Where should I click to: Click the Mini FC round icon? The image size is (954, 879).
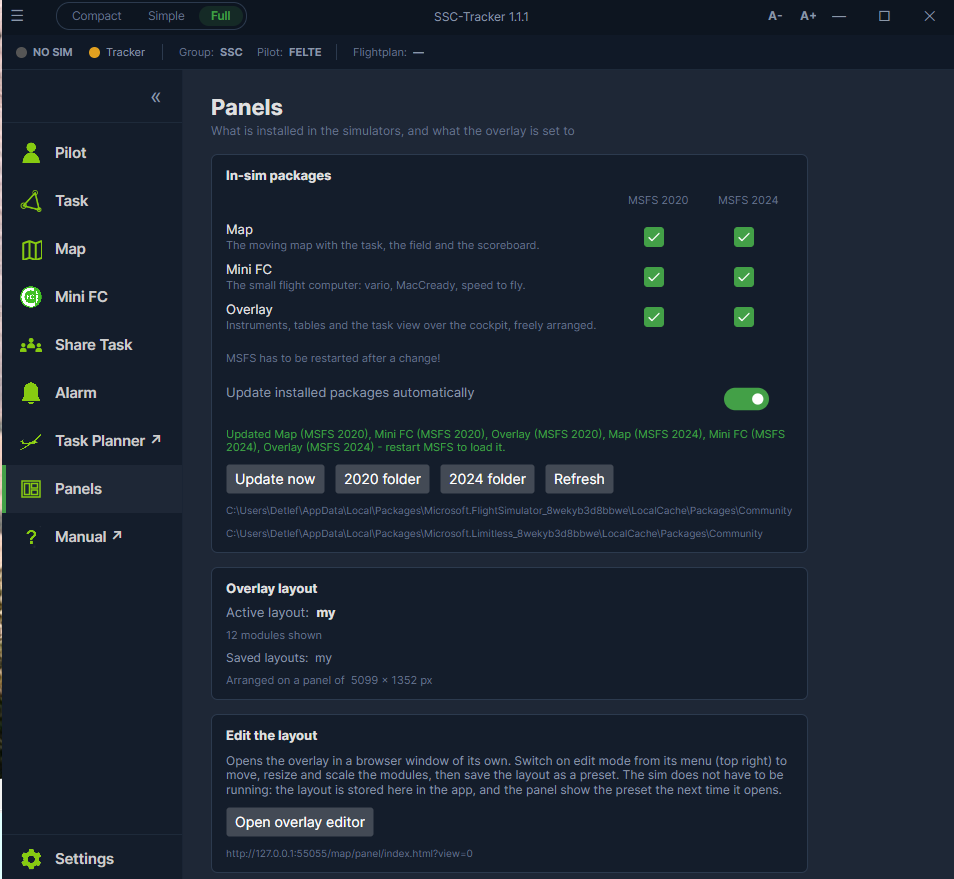[31, 297]
